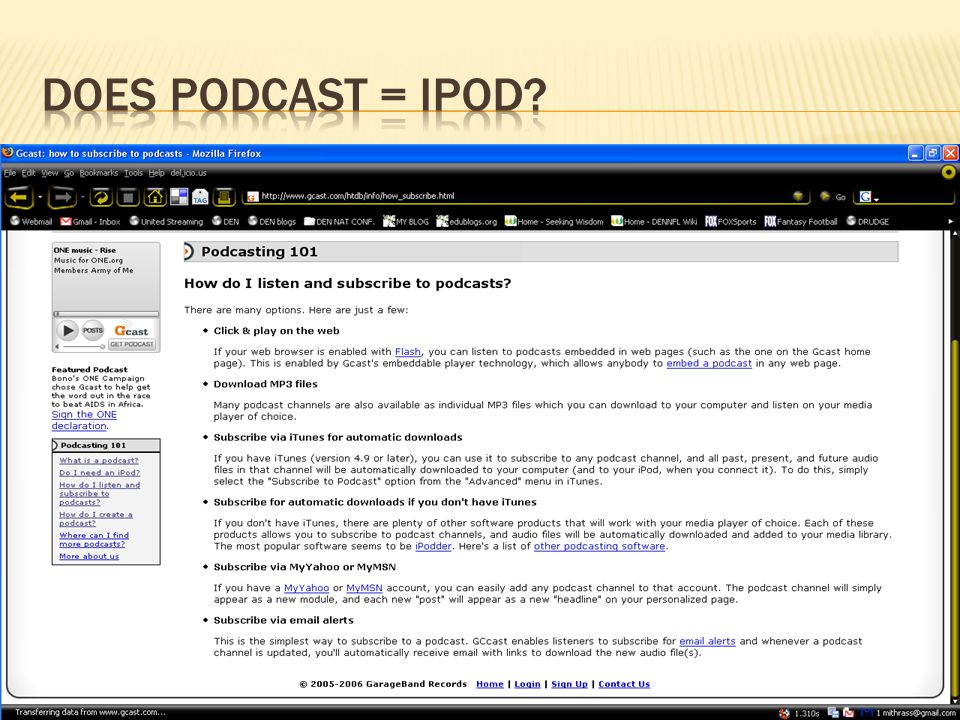Open the Fantasy Football bookmark
The width and height of the screenshot is (960, 720).
tap(801, 222)
